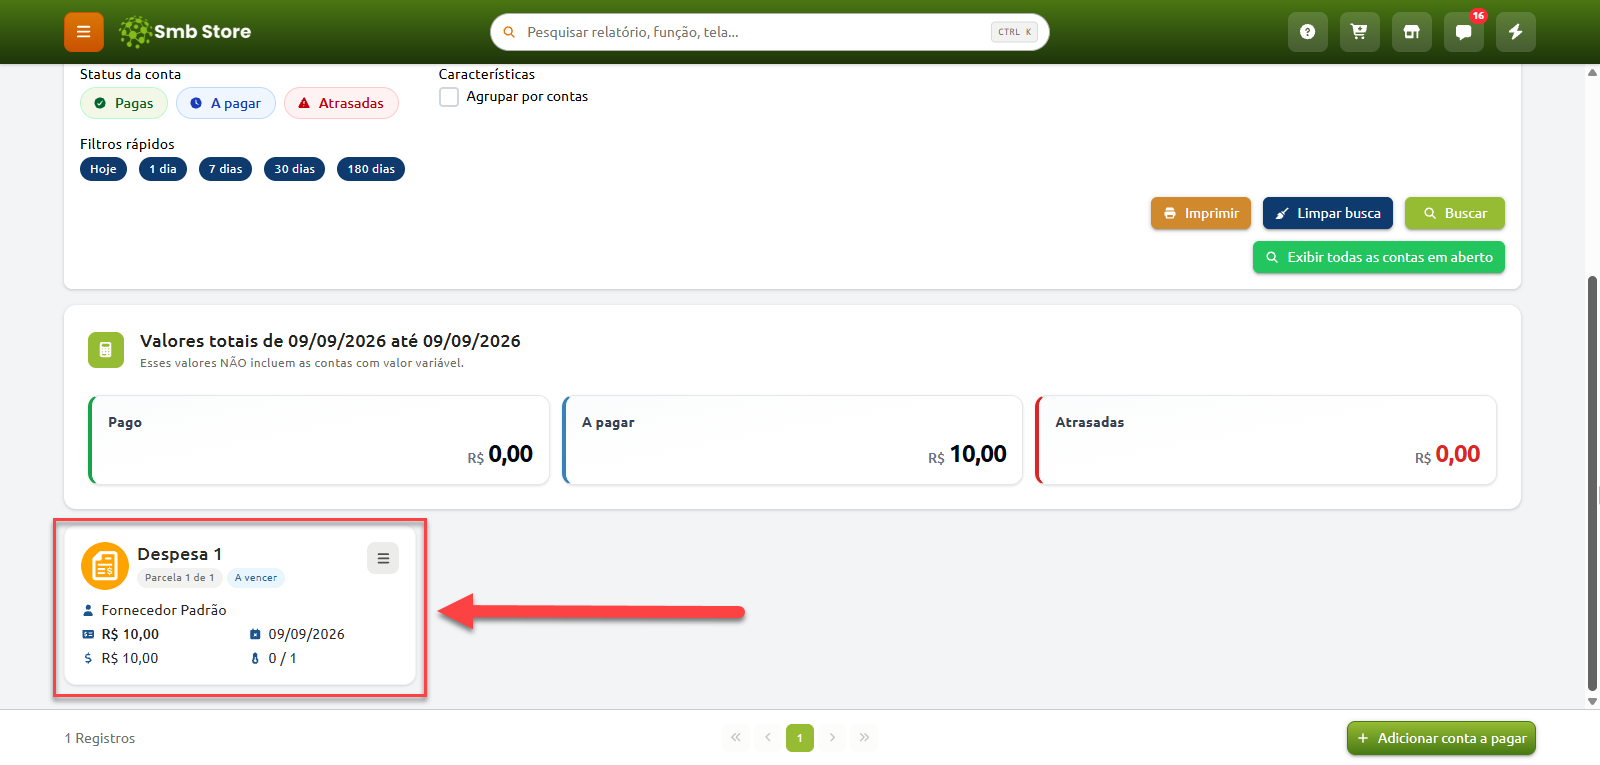The width and height of the screenshot is (1600, 765).
Task: Toggle the A pagar status filter
Action: tap(226, 103)
